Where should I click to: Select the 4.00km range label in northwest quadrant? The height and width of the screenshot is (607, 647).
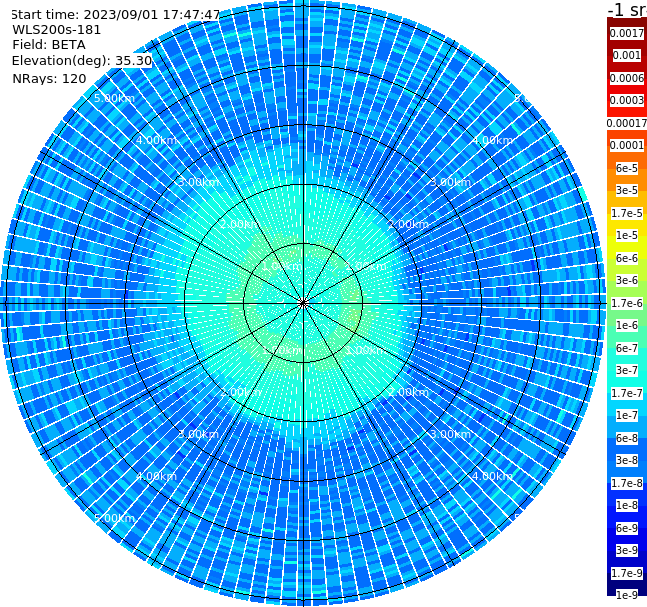tap(156, 140)
